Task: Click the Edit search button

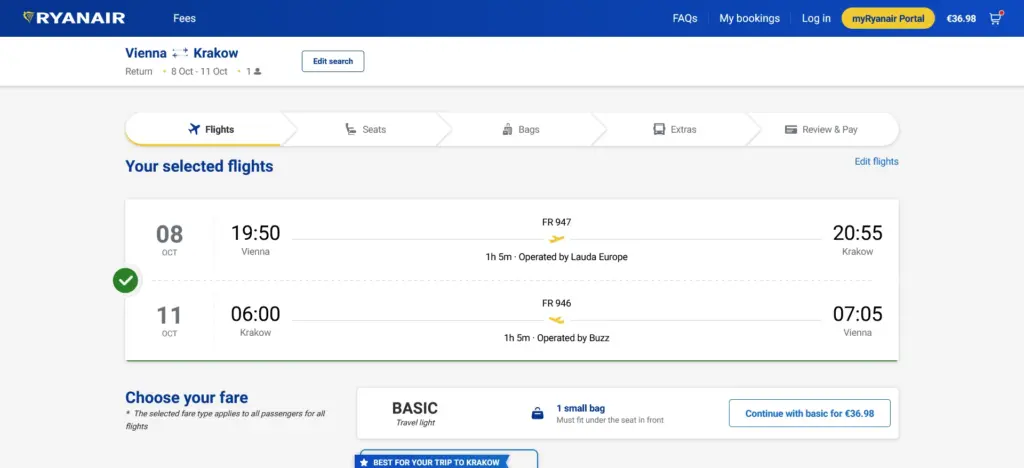Action: (333, 61)
